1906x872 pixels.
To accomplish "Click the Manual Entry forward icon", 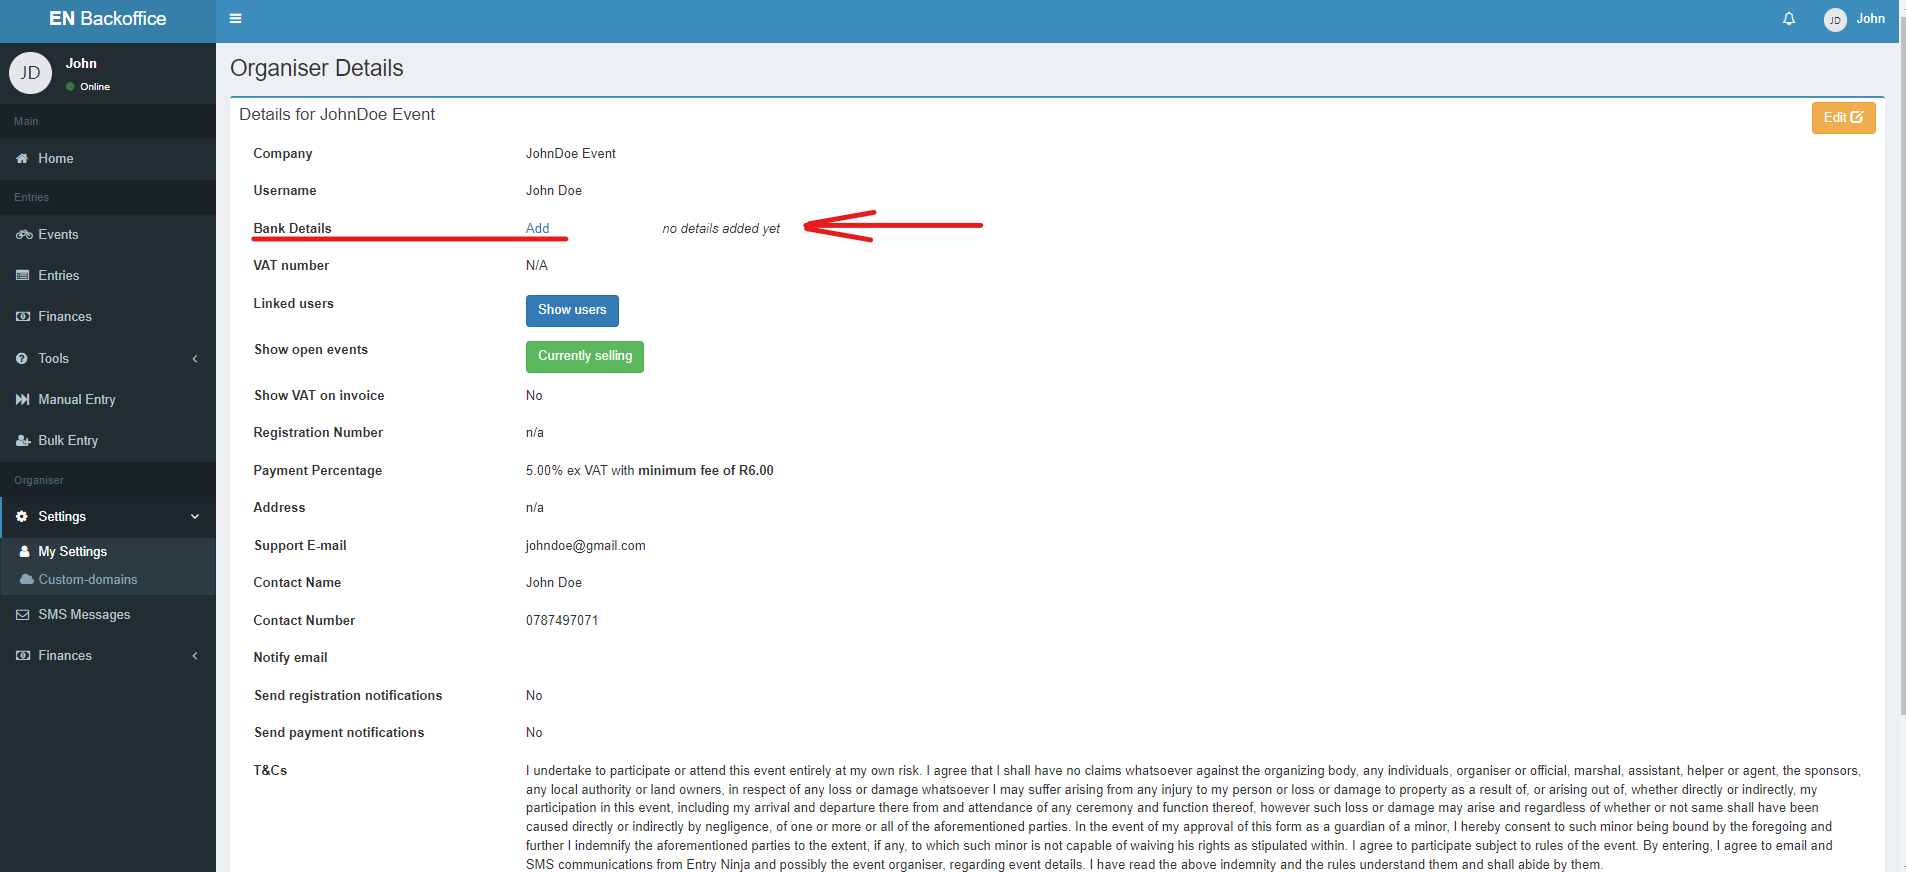I will 22,399.
